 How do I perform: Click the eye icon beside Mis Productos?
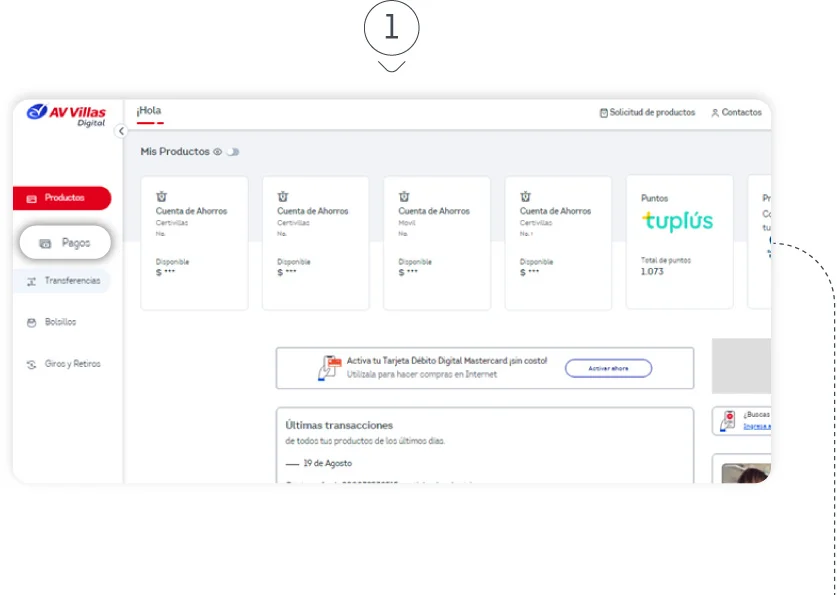(217, 152)
